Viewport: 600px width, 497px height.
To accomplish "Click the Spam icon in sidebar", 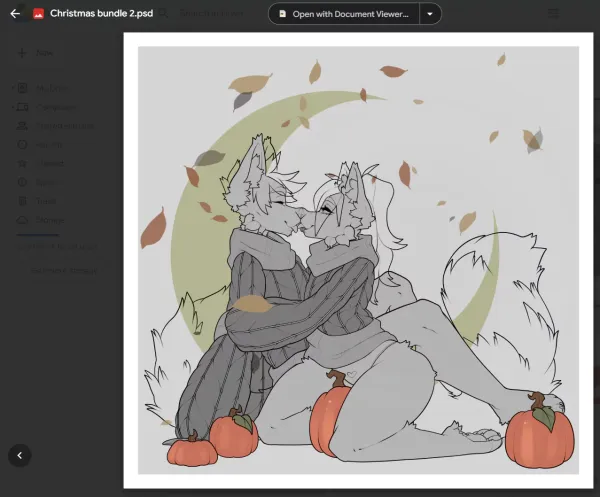I will point(23,183).
